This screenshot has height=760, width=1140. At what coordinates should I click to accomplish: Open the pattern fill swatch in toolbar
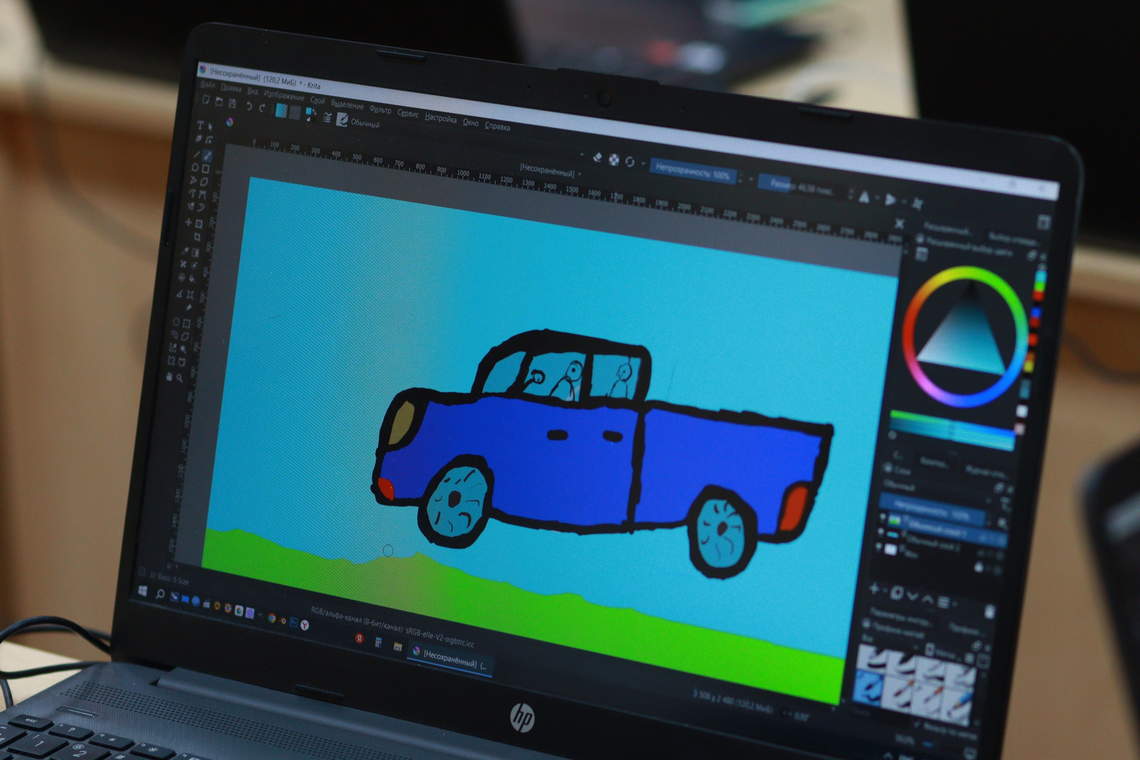coord(294,113)
